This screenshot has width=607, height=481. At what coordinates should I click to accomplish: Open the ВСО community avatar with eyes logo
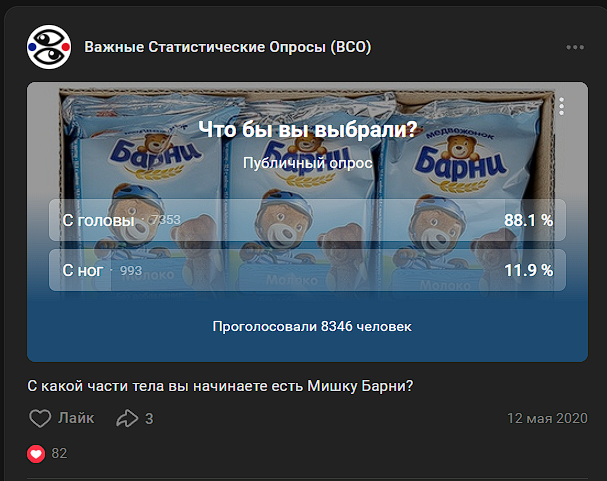tap(49, 47)
